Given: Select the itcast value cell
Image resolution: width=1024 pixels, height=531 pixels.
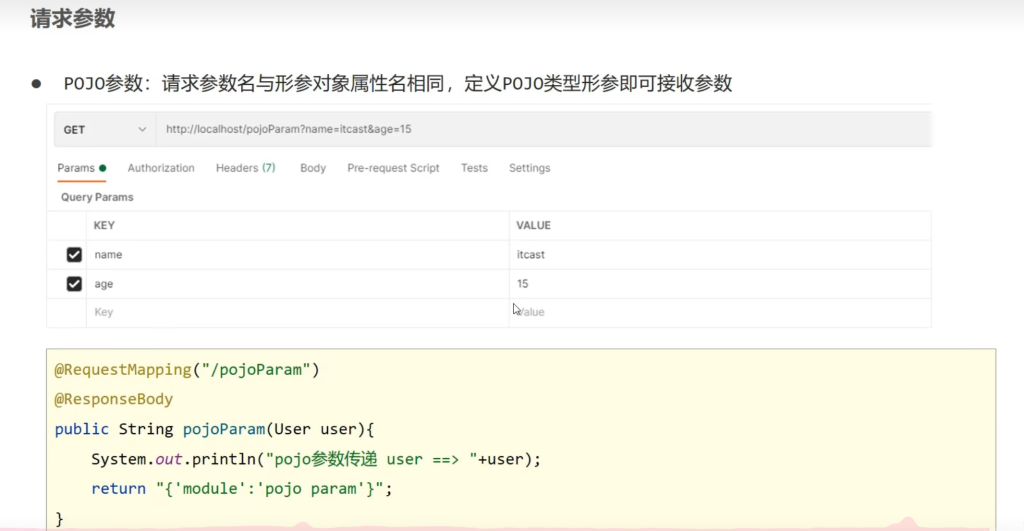Looking at the screenshot, I should click(x=720, y=255).
